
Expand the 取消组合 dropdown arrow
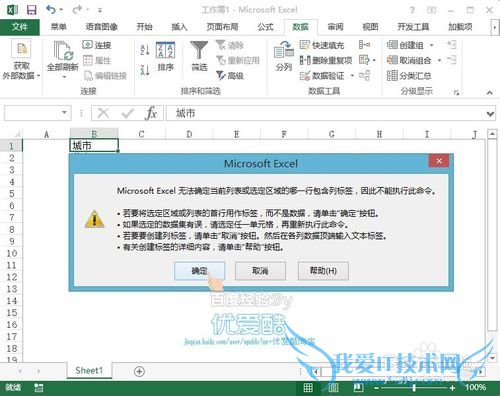pyautogui.click(x=439, y=60)
